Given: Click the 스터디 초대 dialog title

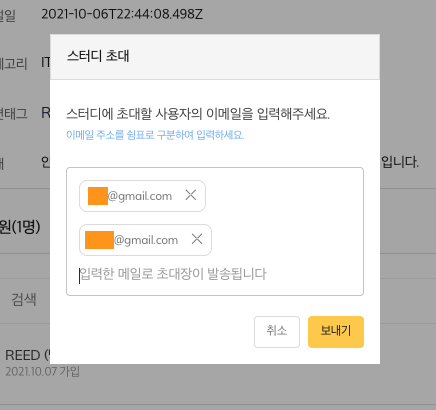Looking at the screenshot, I should click(98, 56).
